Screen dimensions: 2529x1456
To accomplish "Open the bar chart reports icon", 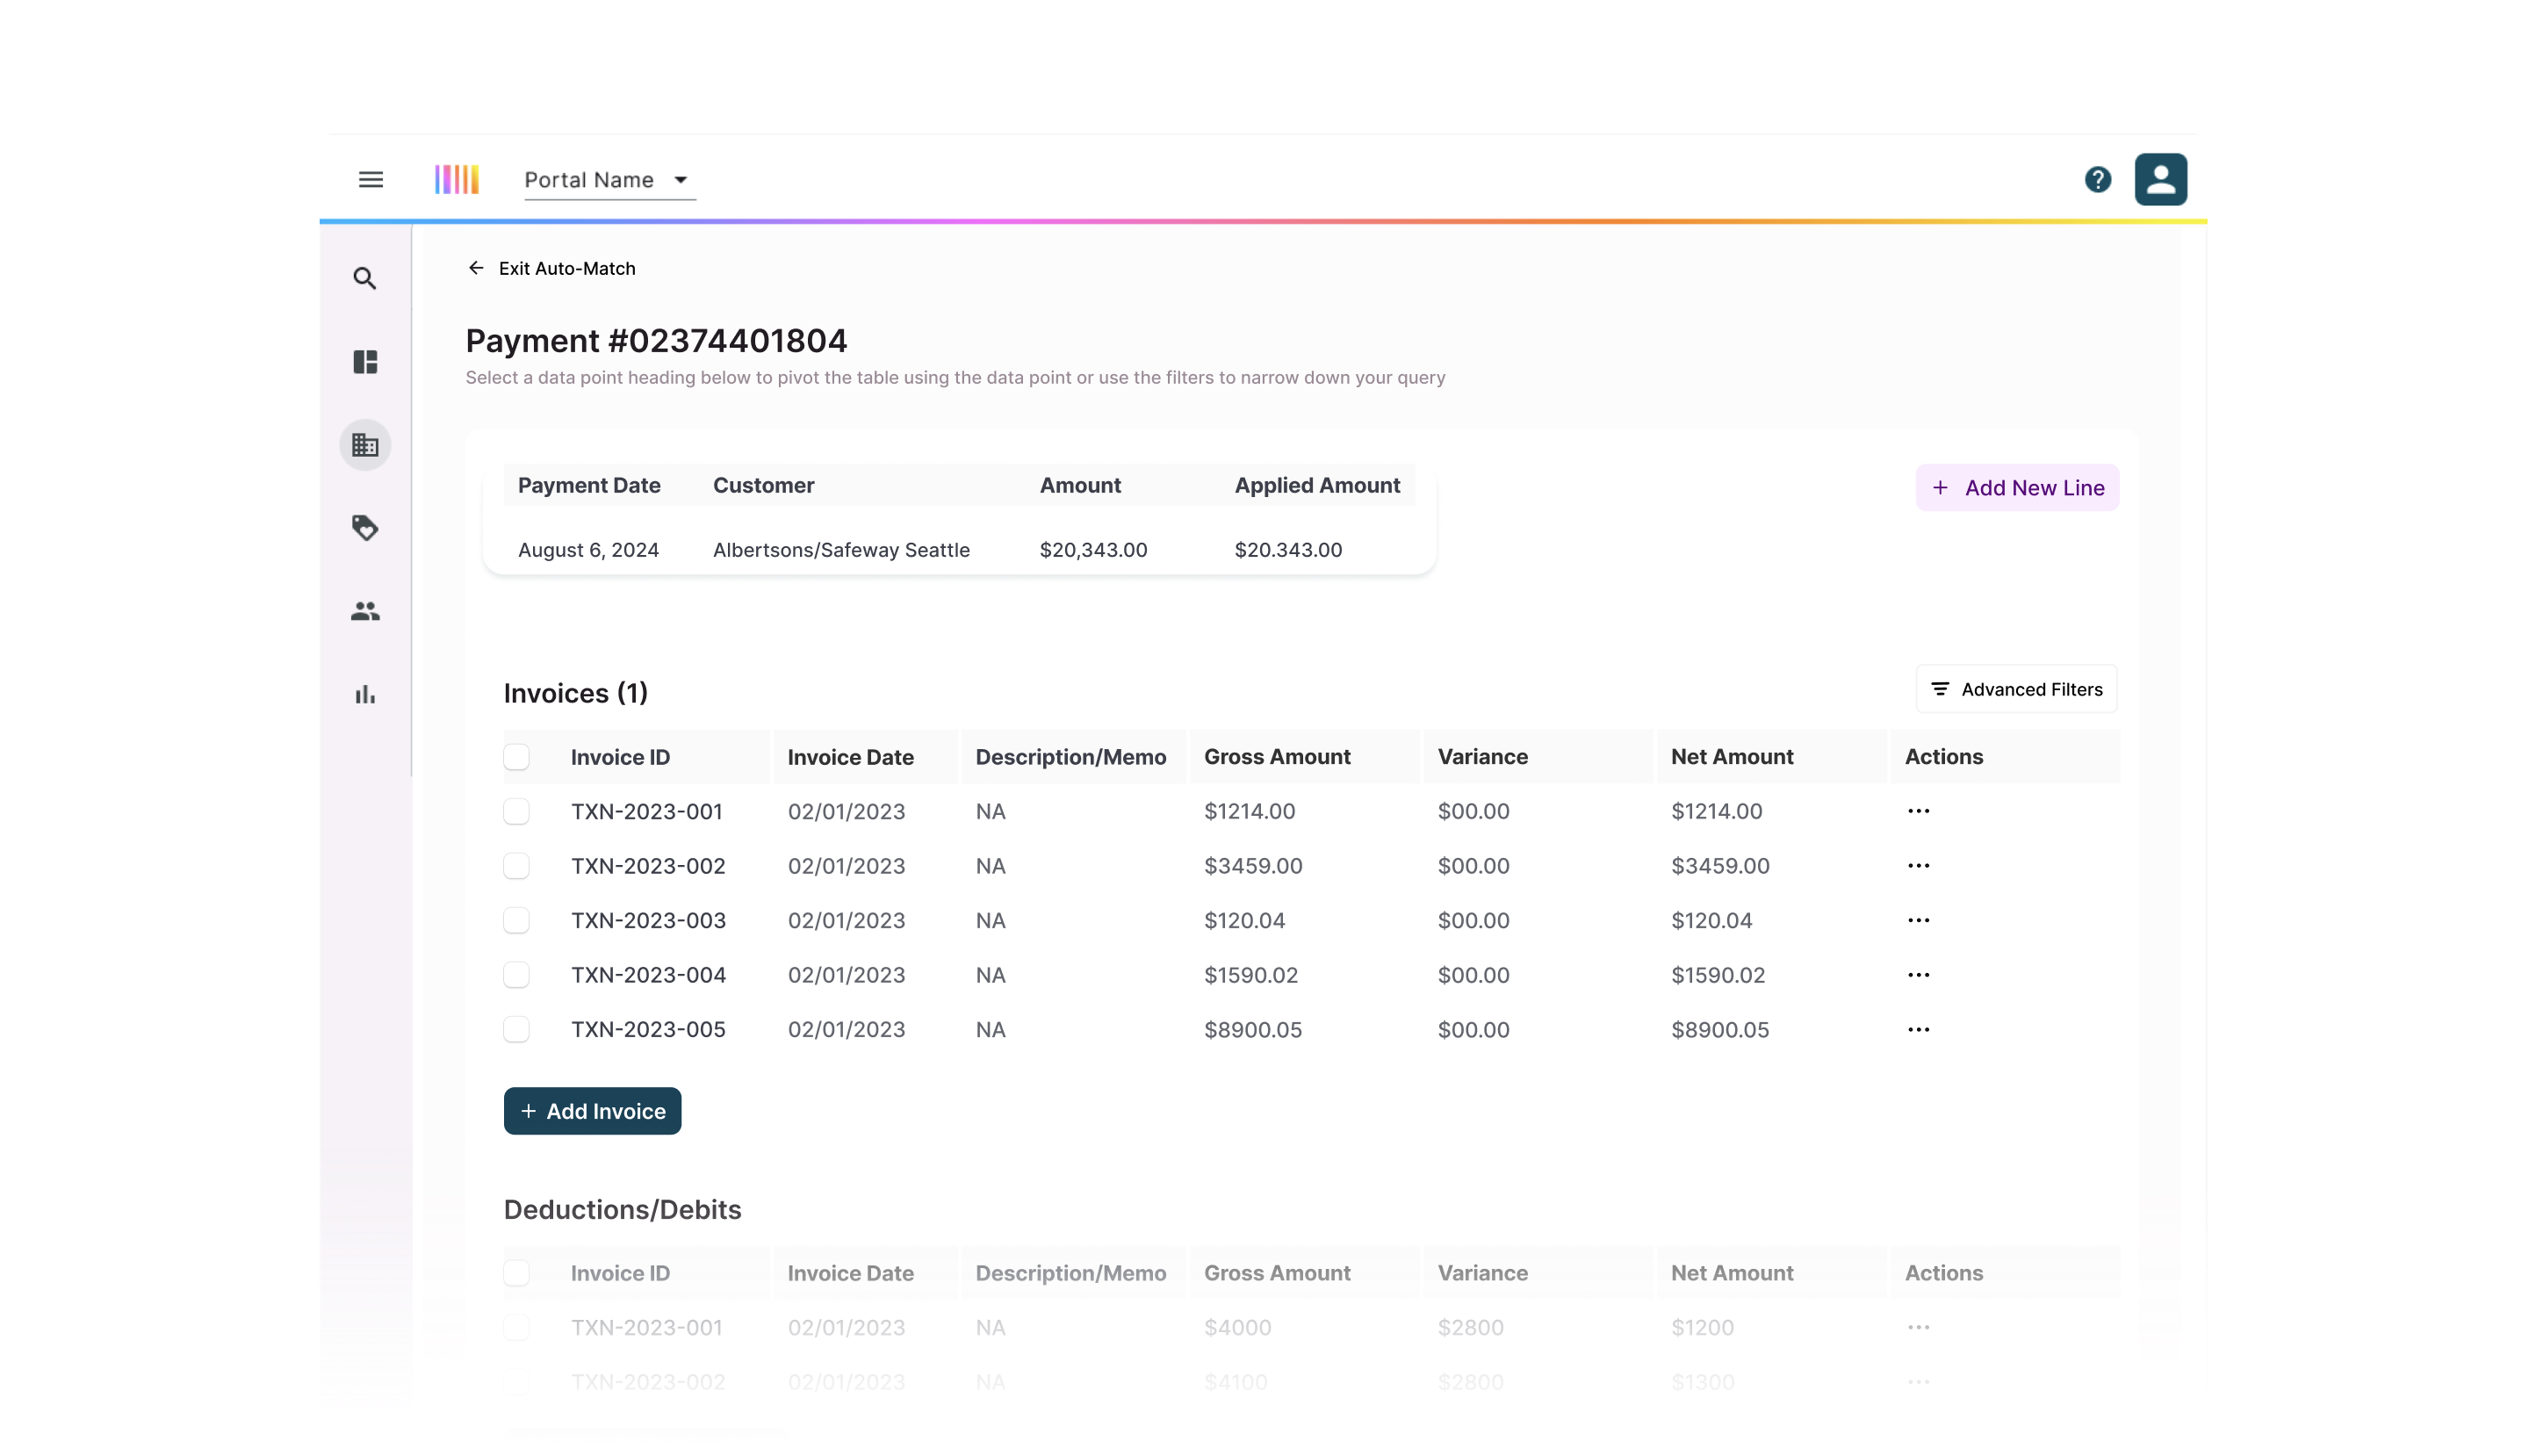I will 365,695.
